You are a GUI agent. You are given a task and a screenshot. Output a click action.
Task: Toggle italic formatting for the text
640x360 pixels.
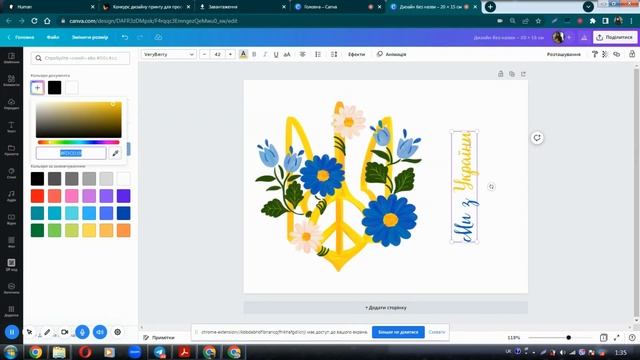265,54
